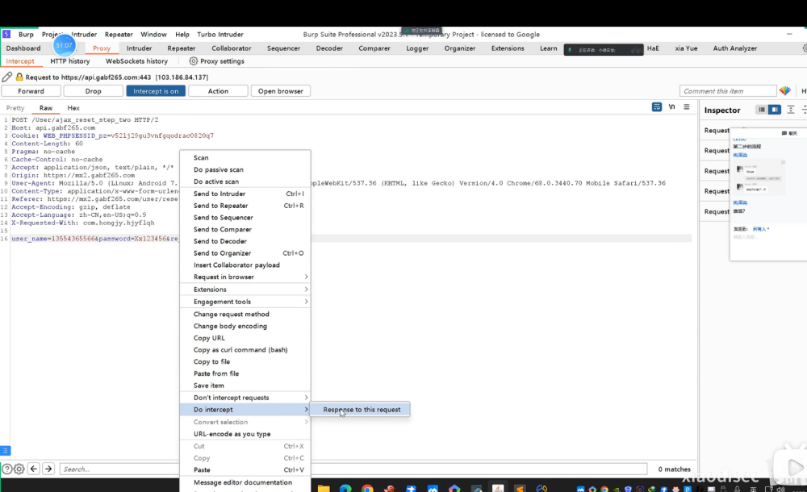Expand the Engagement tools submenu
The height and width of the screenshot is (492, 807).
point(245,302)
